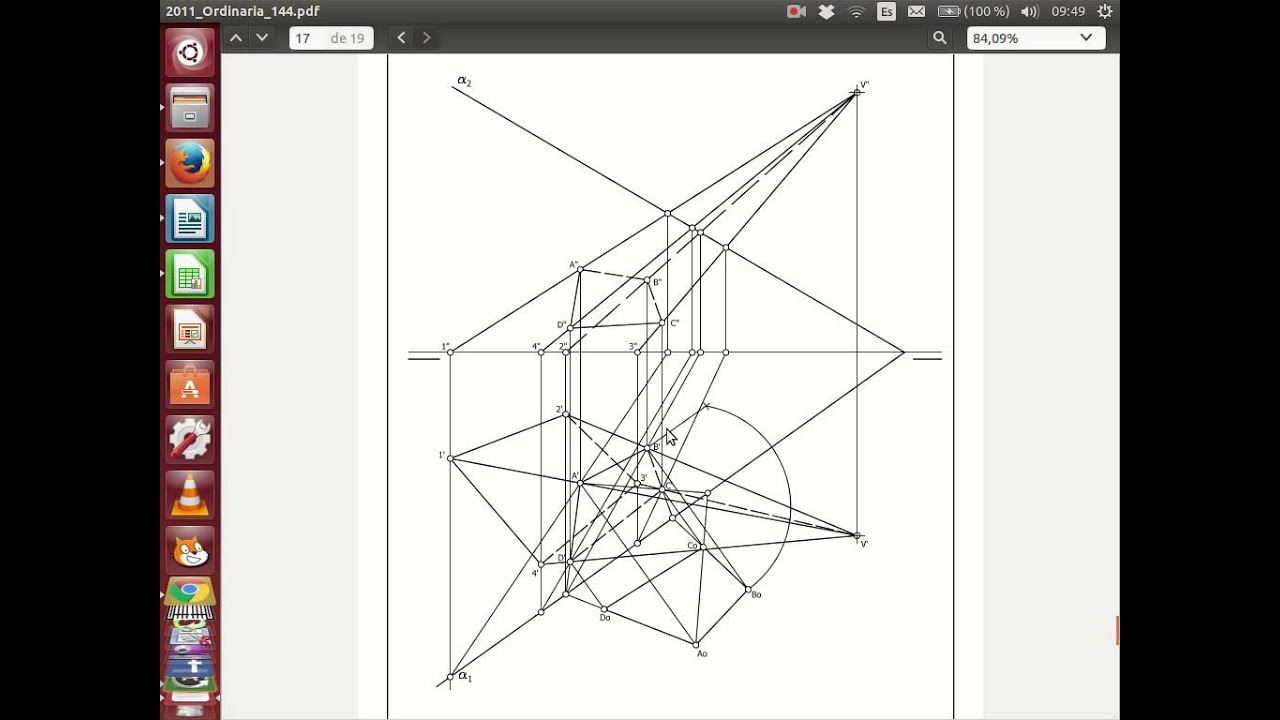Image resolution: width=1280 pixels, height=720 pixels.
Task: Navigate forward in history with right chevron
Action: (427, 38)
